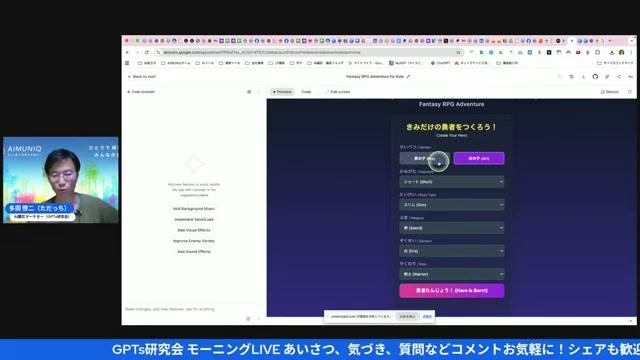
Task: Click icon right of Device button
Action: 630,92
